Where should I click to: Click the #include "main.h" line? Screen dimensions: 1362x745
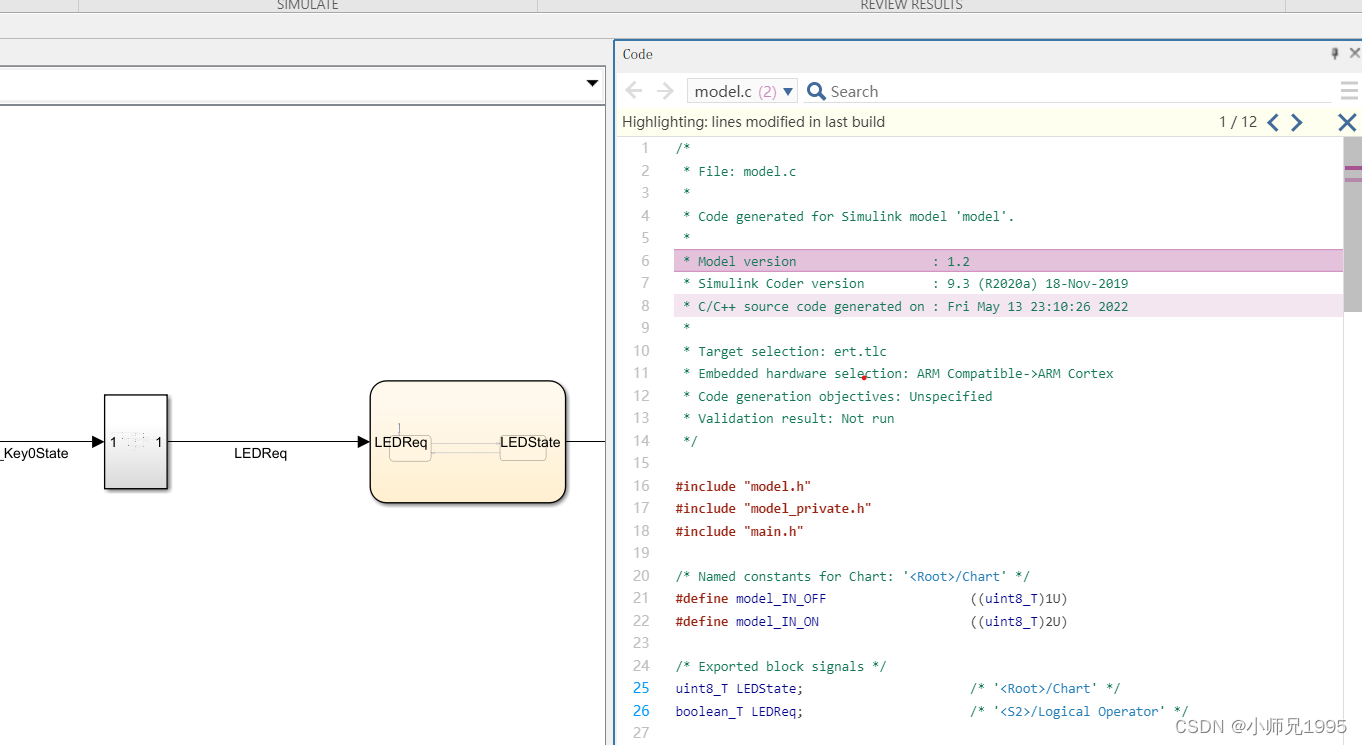pyautogui.click(x=739, y=531)
